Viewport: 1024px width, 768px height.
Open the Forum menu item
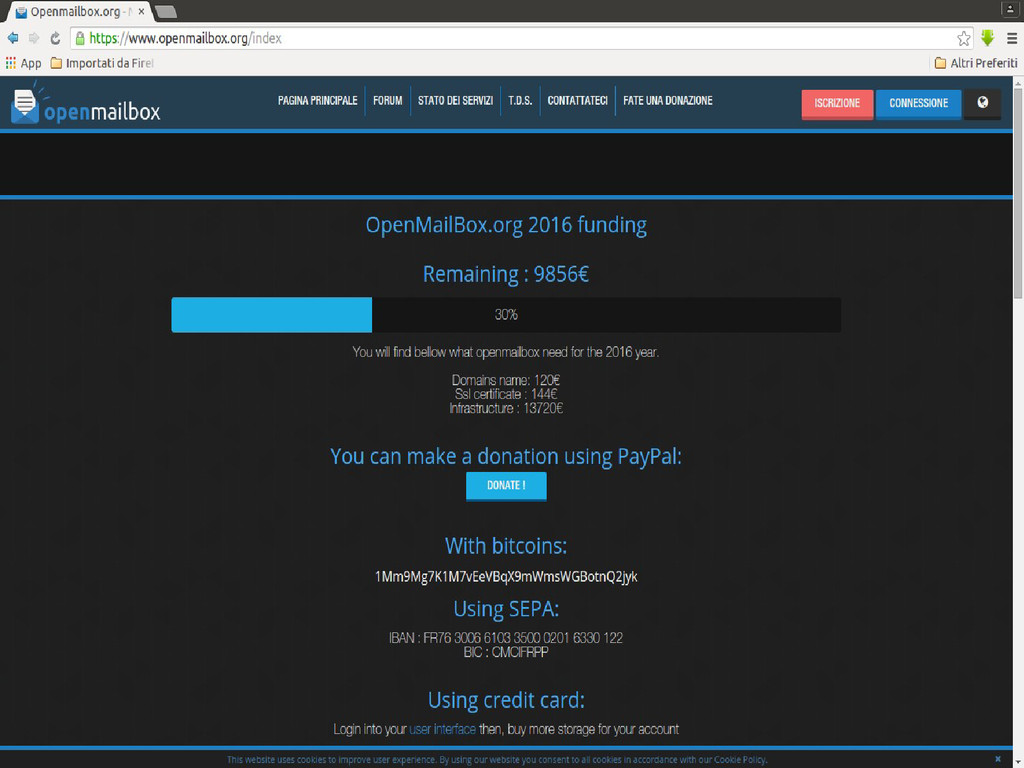[x=387, y=101]
